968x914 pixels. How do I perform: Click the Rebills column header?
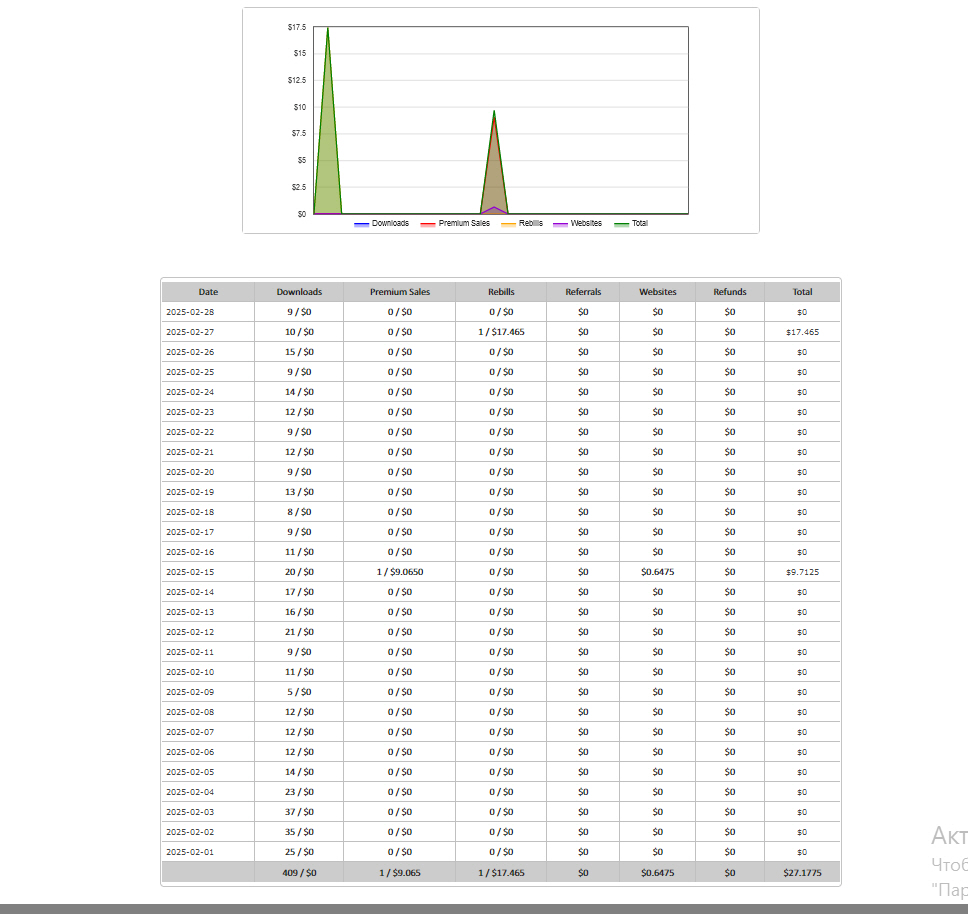coord(501,292)
